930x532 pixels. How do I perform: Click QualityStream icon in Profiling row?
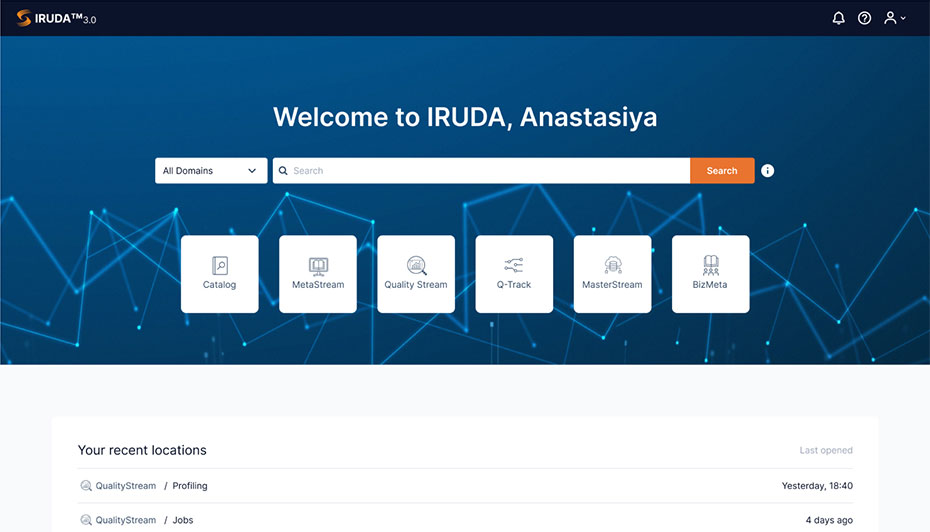pos(86,486)
